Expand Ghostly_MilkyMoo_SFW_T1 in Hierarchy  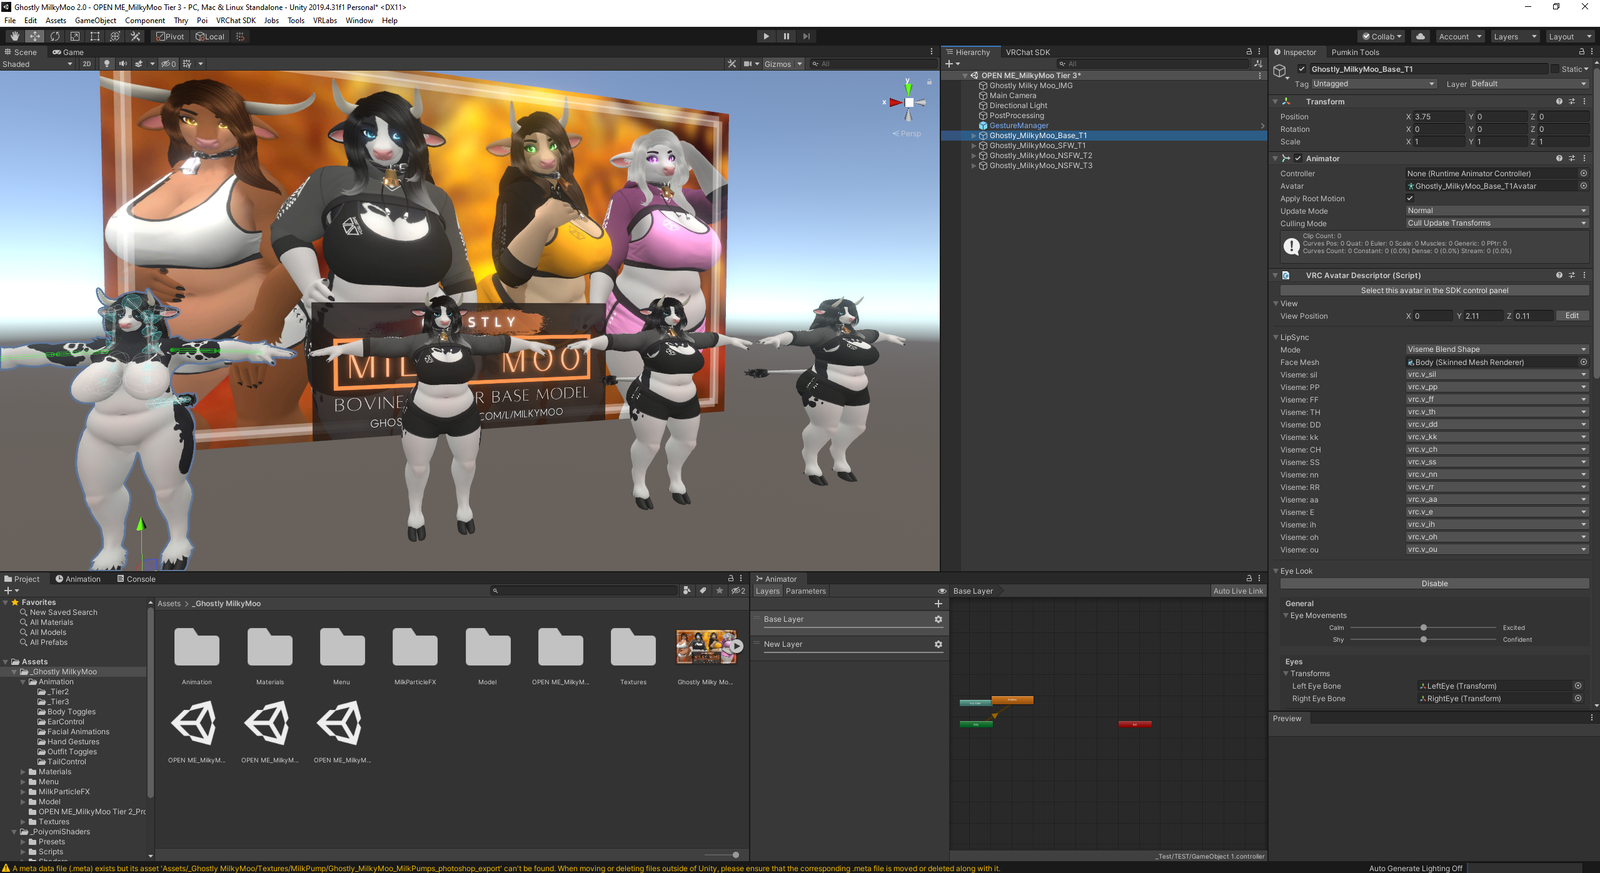click(x=973, y=146)
